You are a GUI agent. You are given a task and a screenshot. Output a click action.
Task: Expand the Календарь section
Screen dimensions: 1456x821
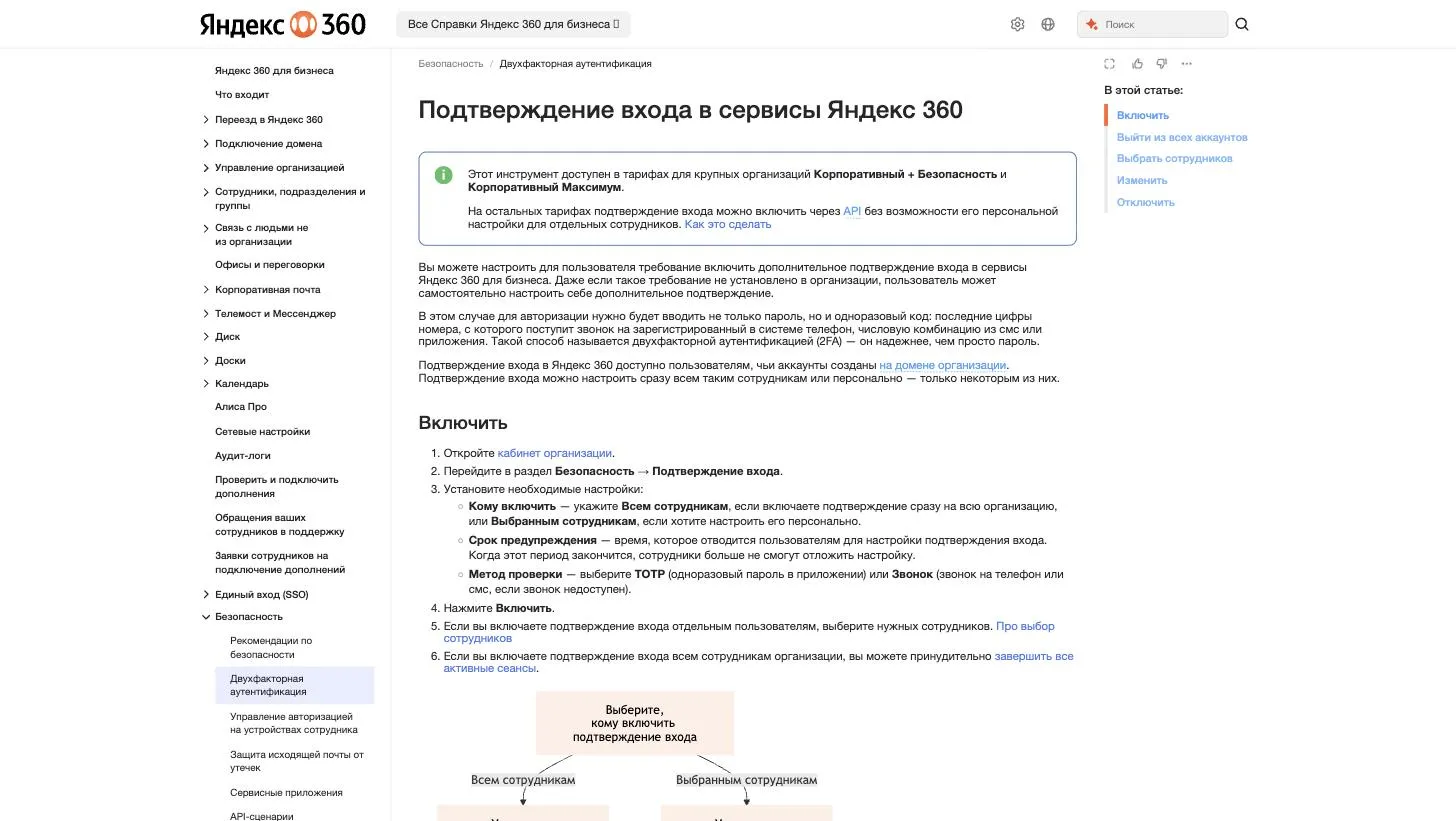[206, 384]
